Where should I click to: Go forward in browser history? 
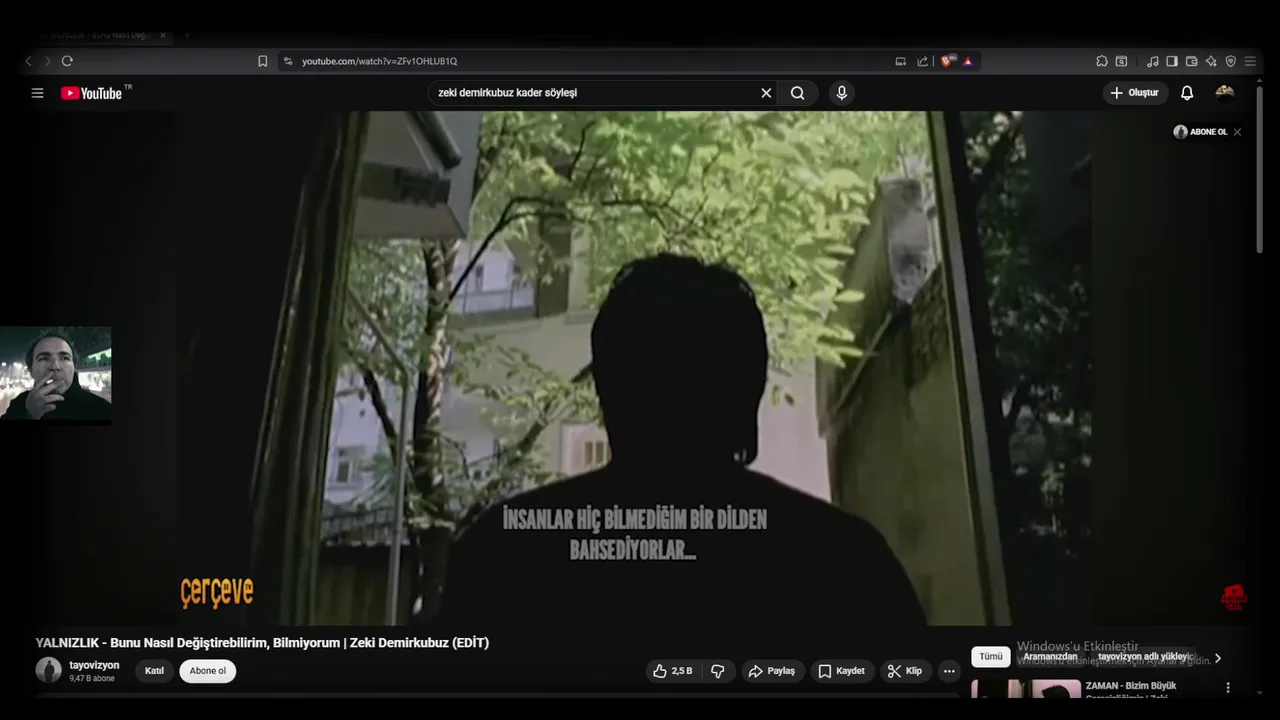point(47,61)
